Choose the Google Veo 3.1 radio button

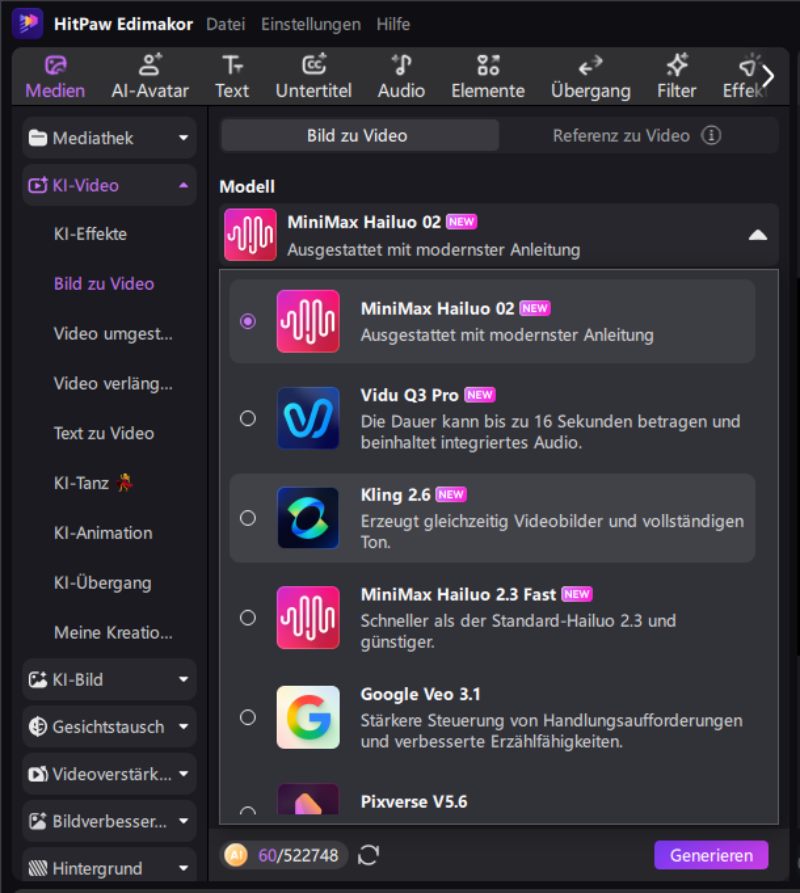pos(248,717)
